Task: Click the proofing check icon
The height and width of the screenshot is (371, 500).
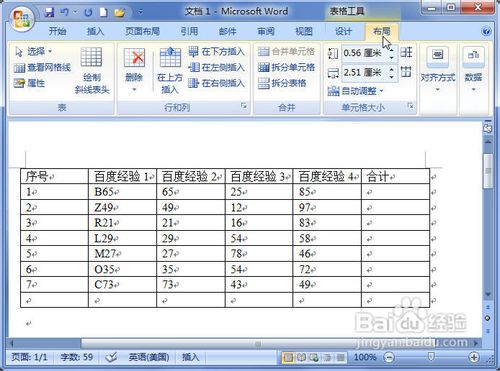Action: click(111, 357)
